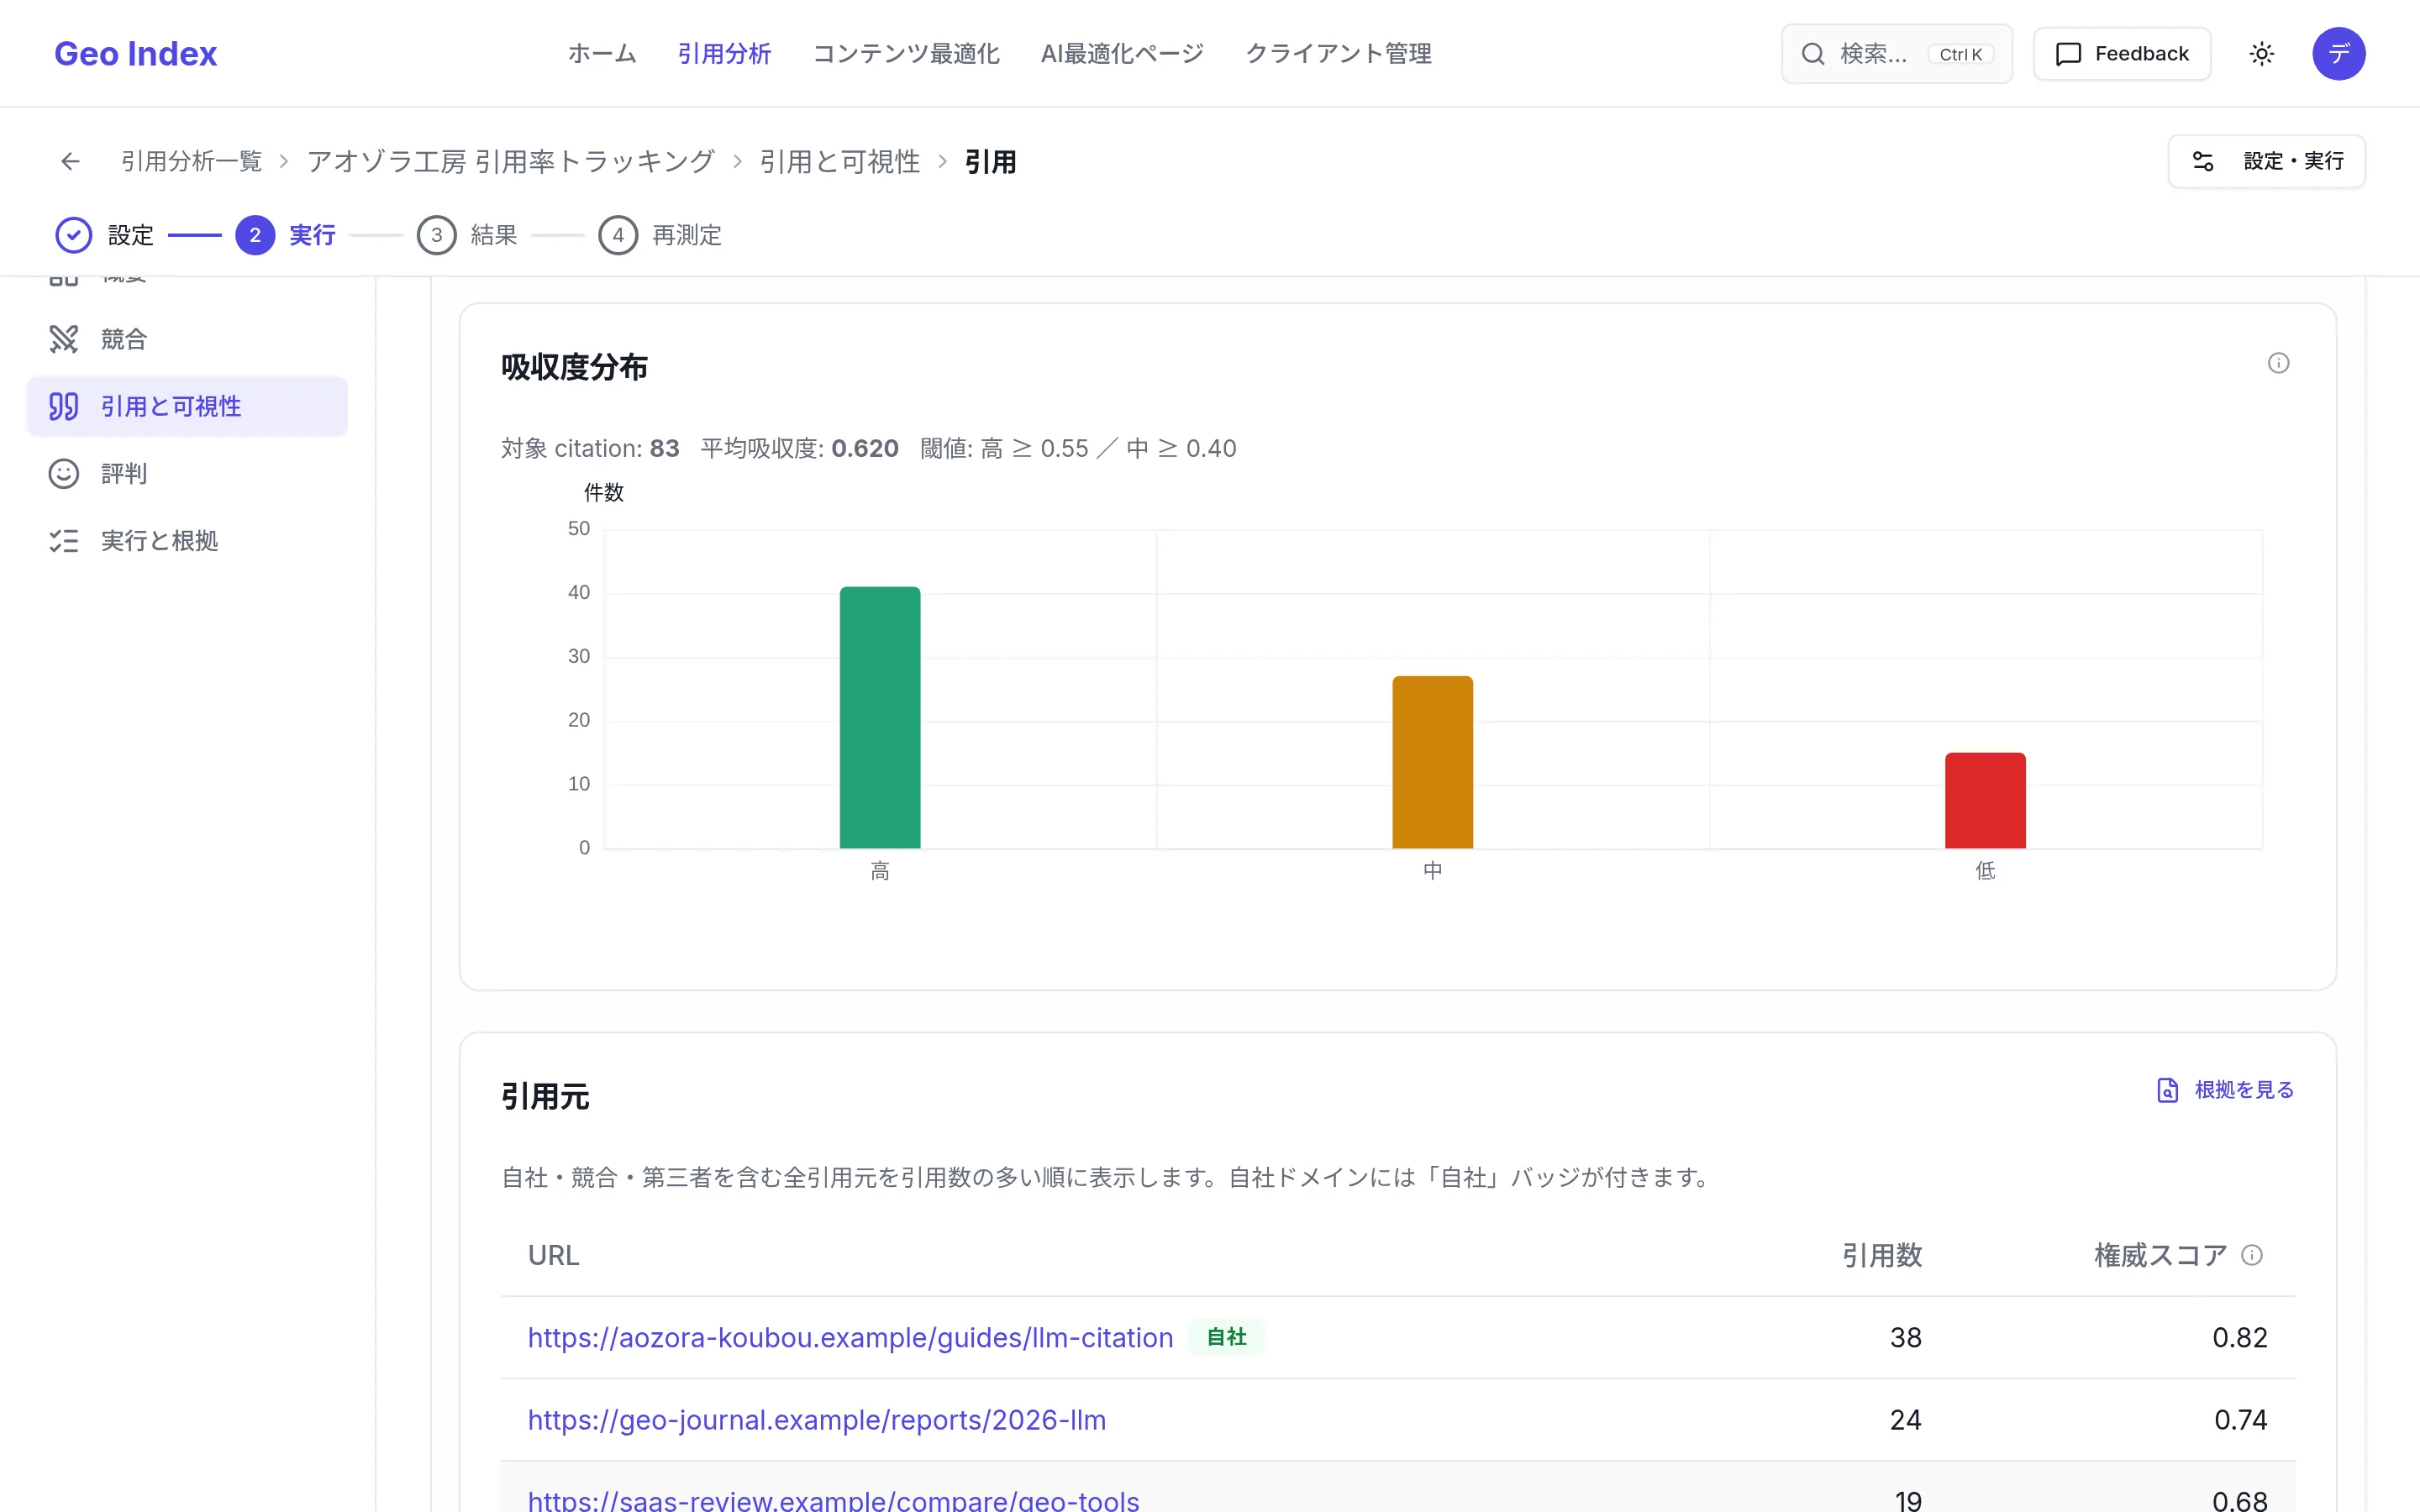Screen dimensions: 2420x1512
Task: Click the red 低 bar in chart
Action: tap(1985, 800)
